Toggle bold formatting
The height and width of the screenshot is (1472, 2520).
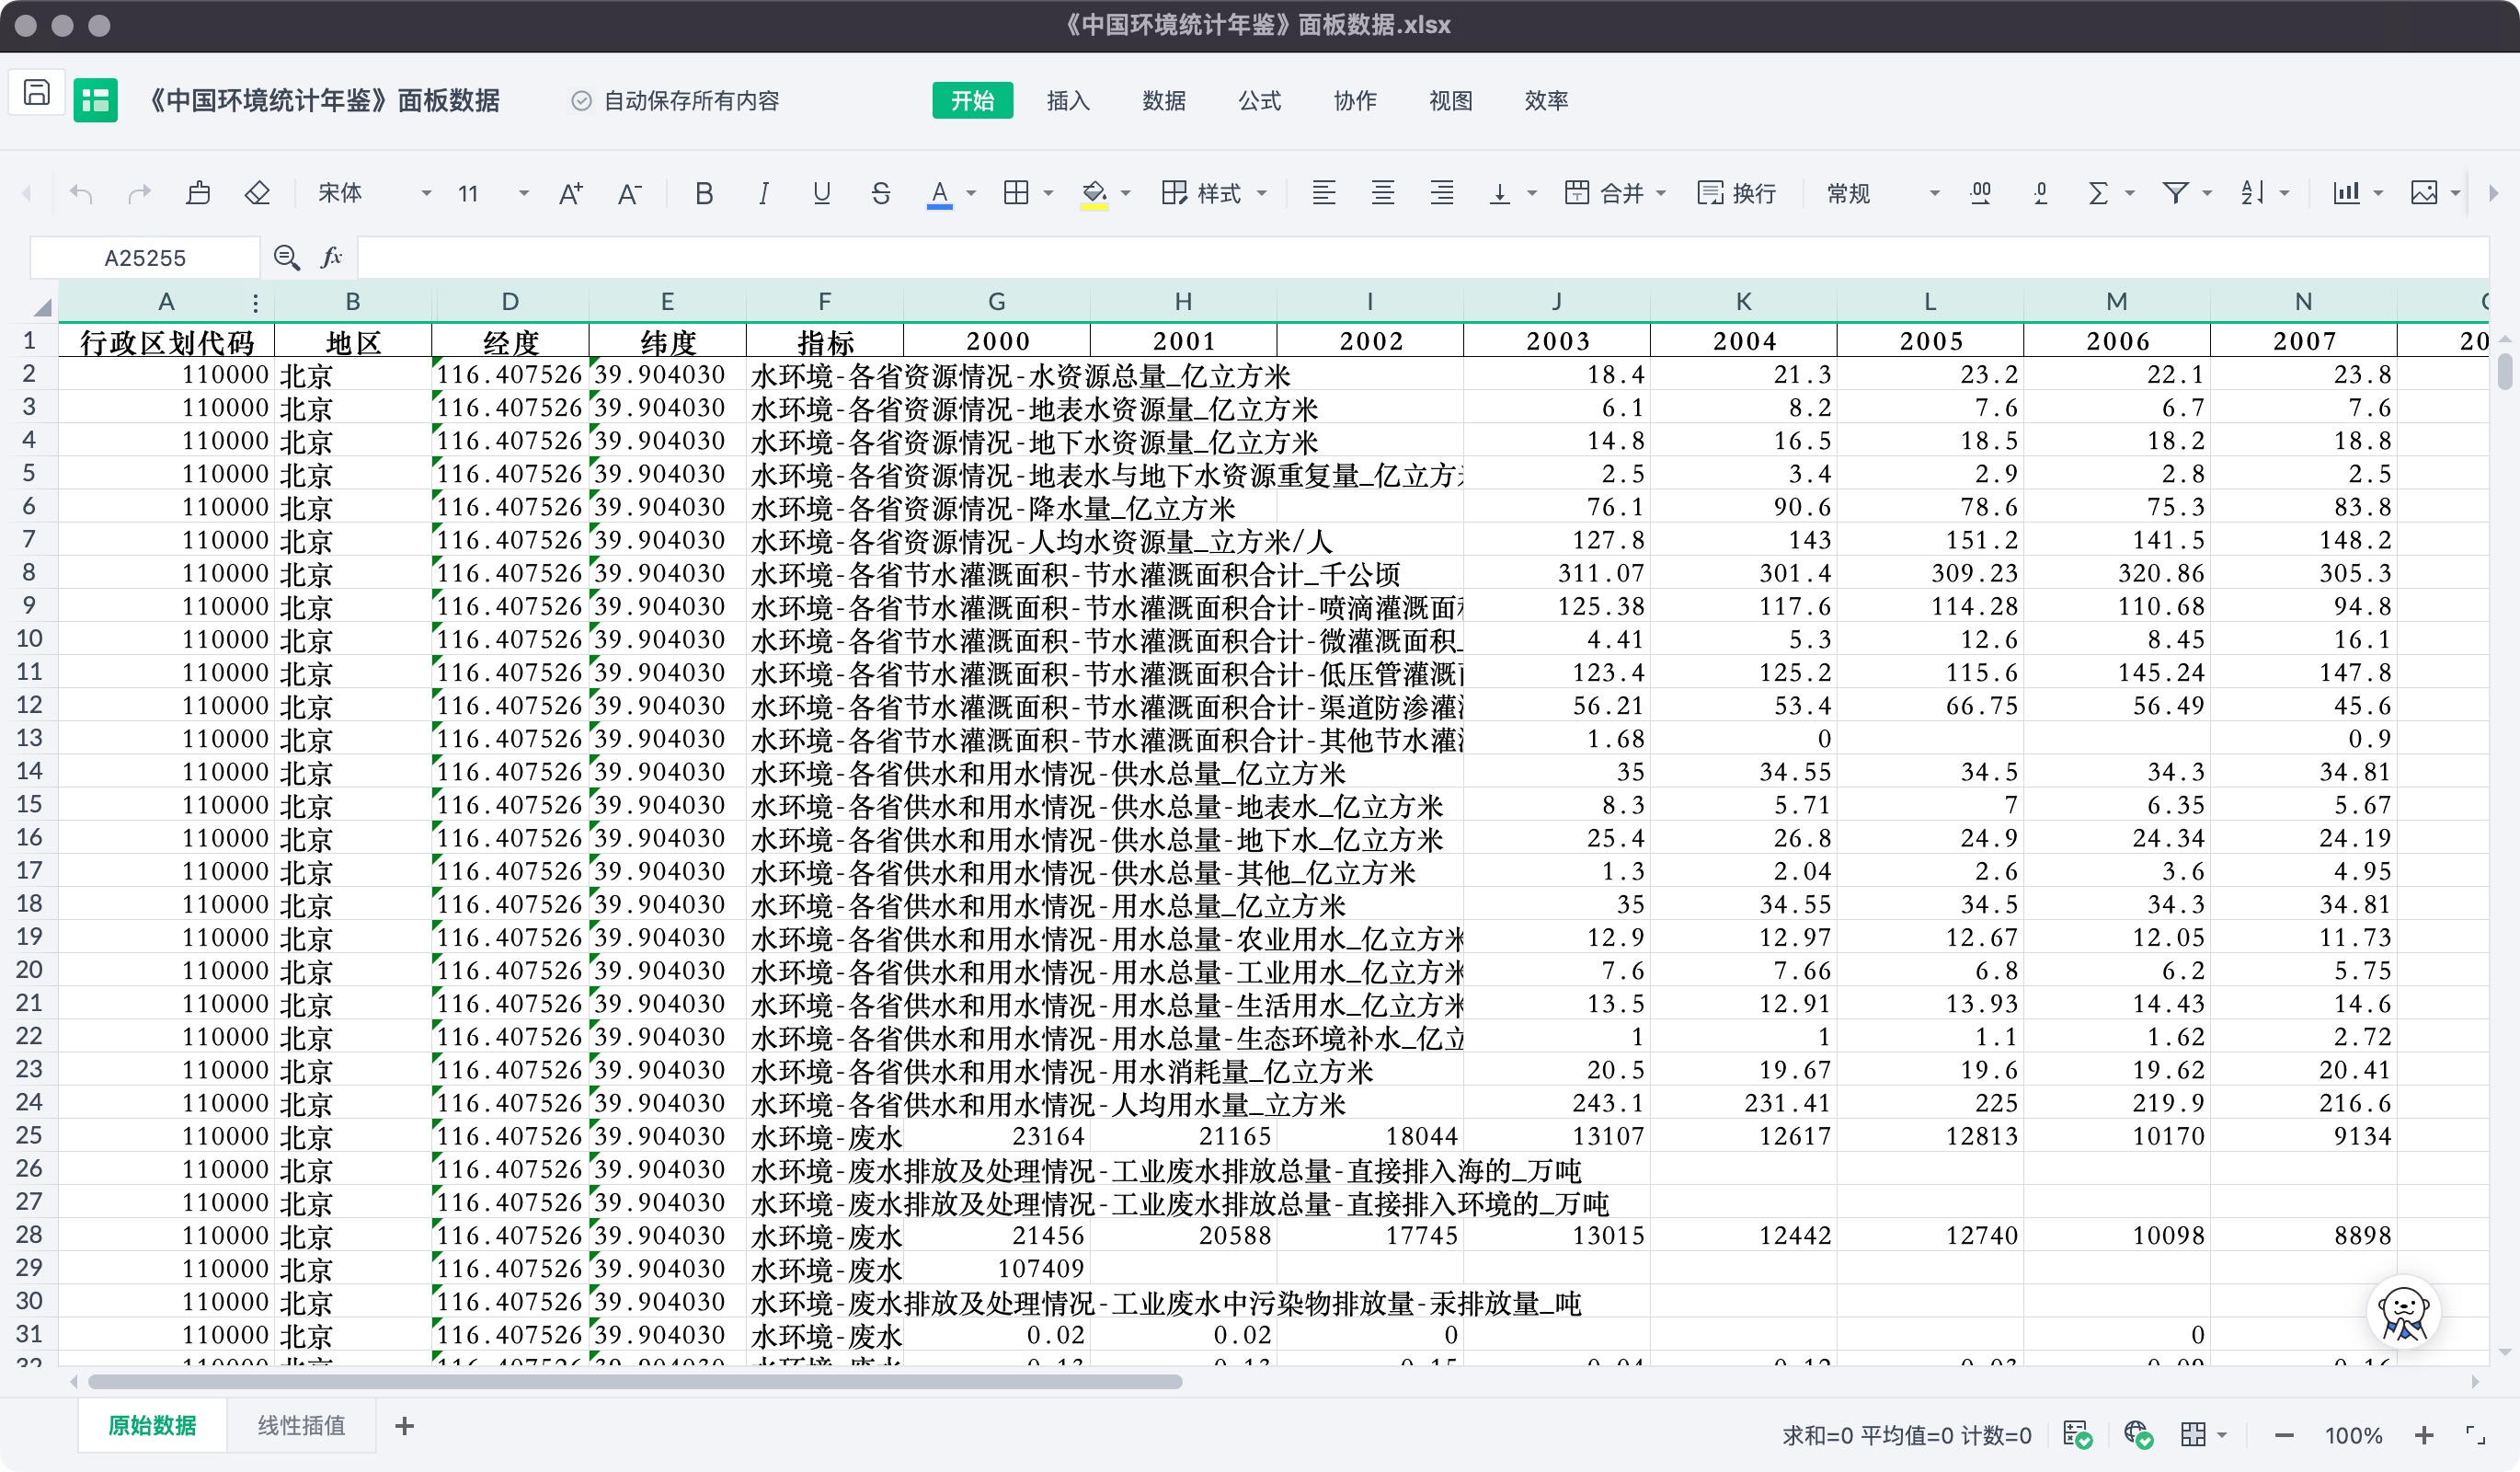tap(704, 193)
